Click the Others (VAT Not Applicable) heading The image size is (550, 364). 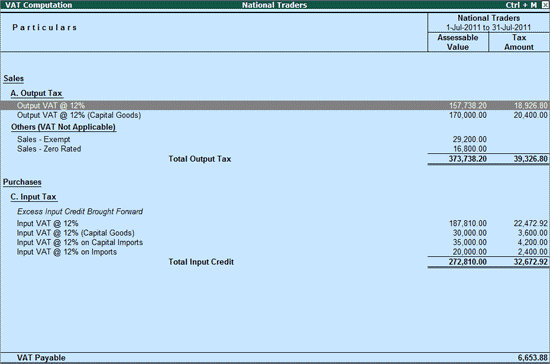(x=63, y=127)
